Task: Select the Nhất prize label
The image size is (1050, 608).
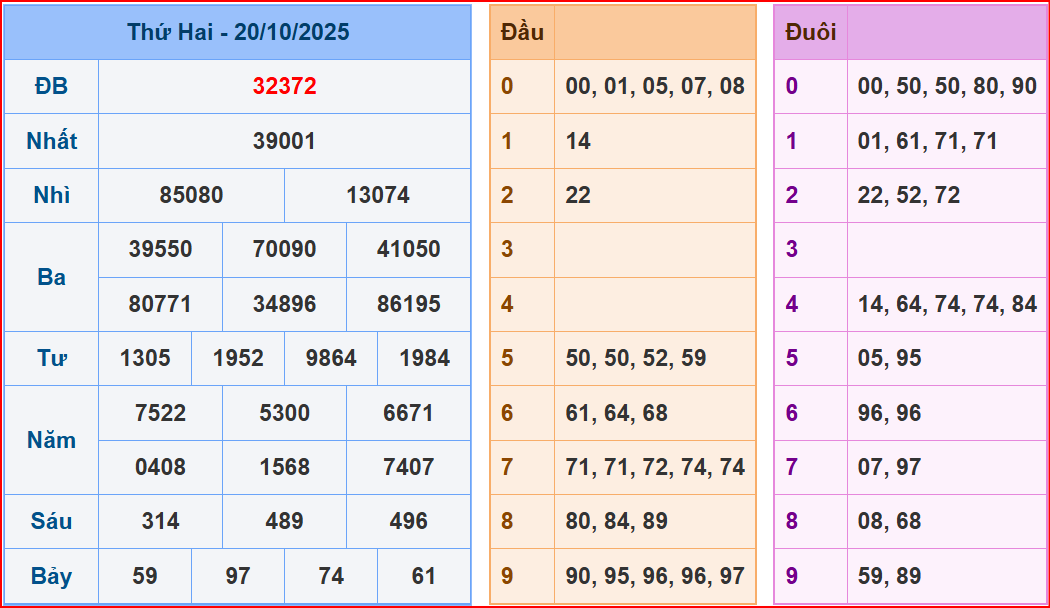Action: 52,141
